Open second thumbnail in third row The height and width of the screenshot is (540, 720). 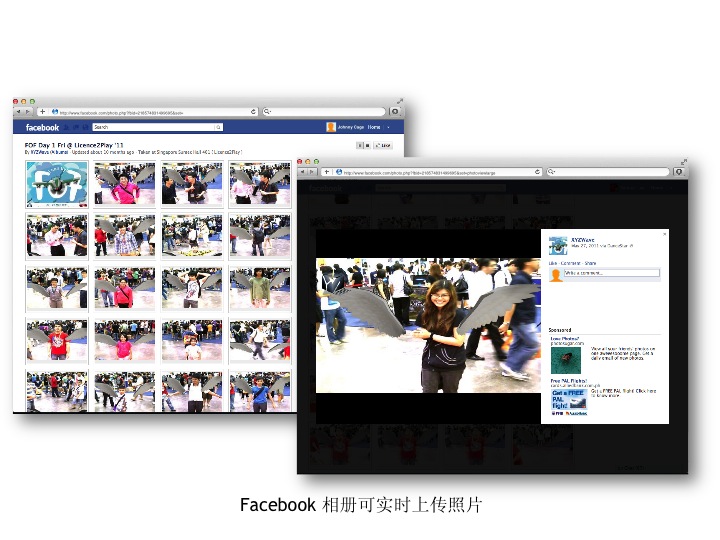124,289
